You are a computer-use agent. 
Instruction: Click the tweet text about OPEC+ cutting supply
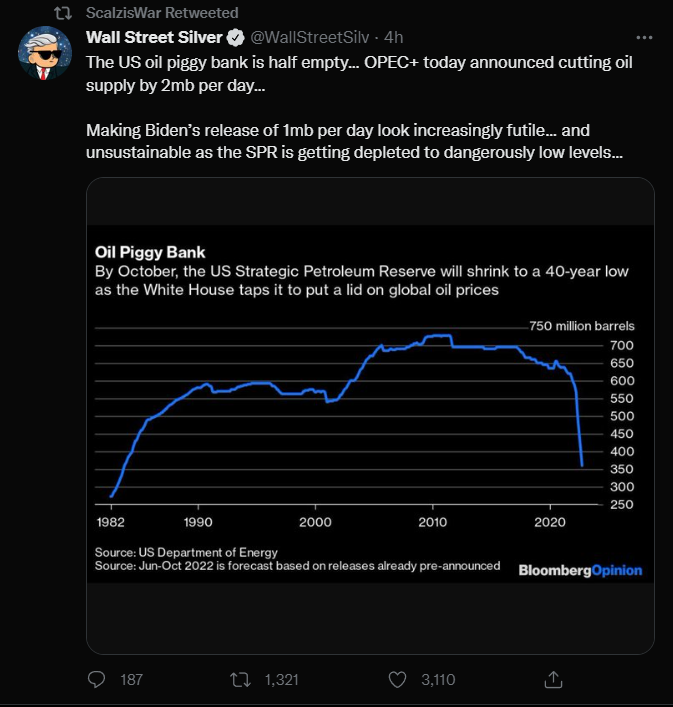click(x=359, y=73)
